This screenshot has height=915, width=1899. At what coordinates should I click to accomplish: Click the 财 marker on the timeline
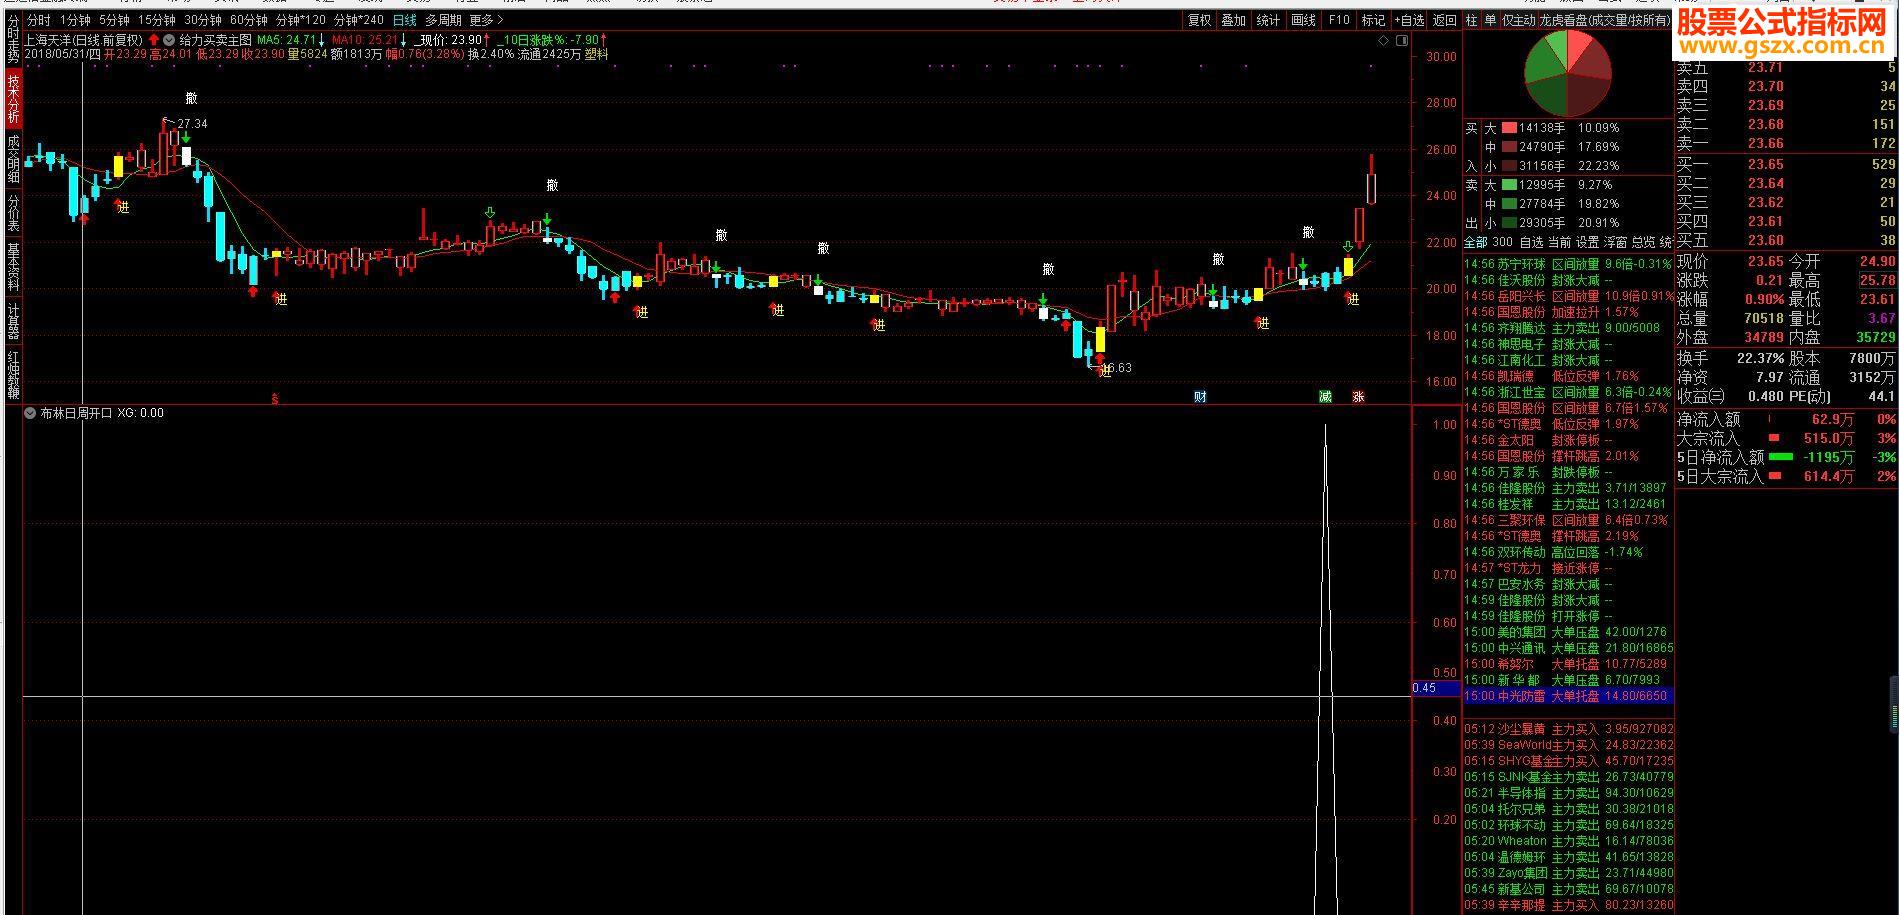click(1200, 397)
